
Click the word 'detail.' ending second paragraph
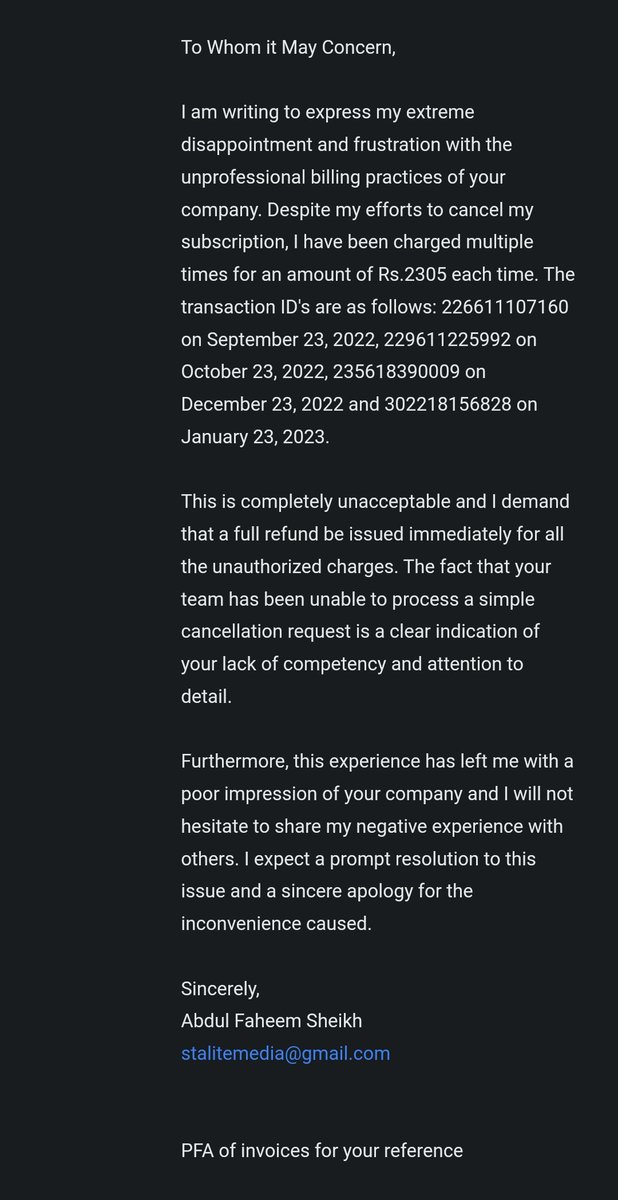(x=206, y=696)
